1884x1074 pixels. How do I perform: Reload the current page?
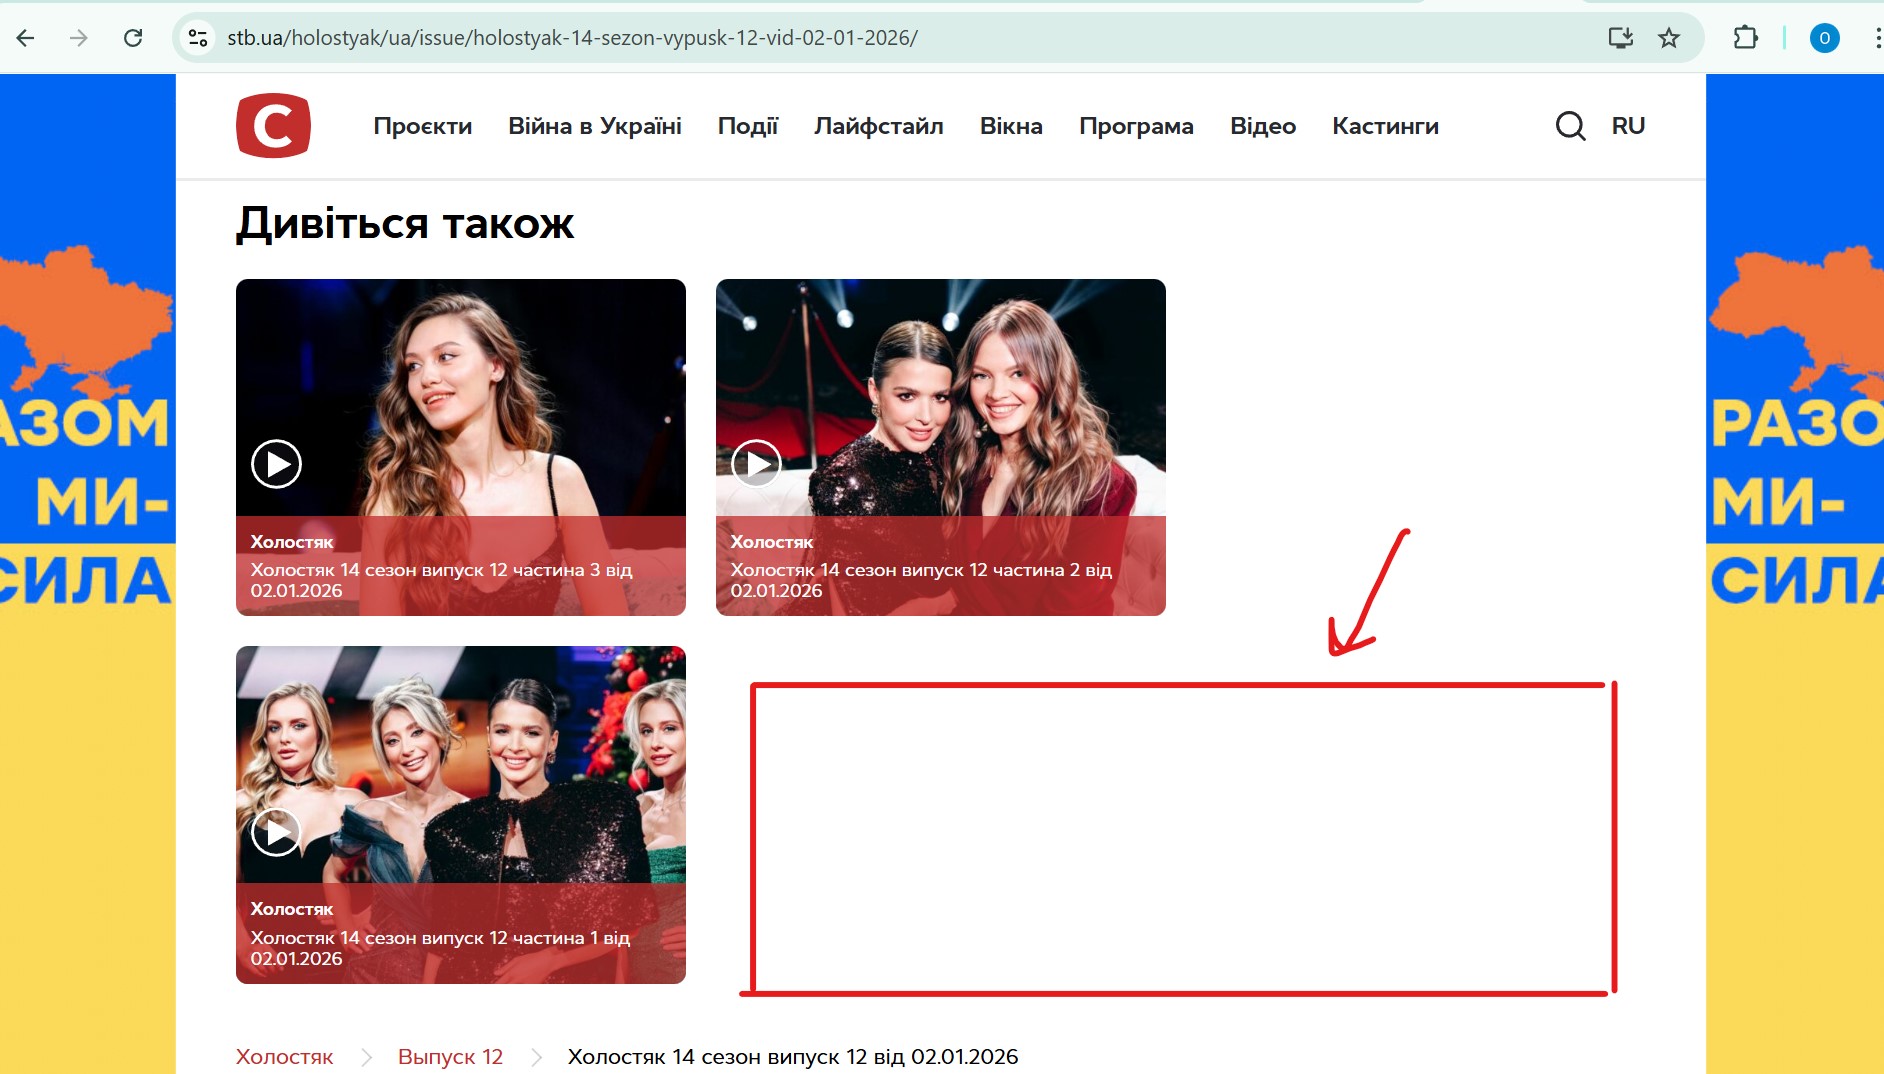(133, 38)
